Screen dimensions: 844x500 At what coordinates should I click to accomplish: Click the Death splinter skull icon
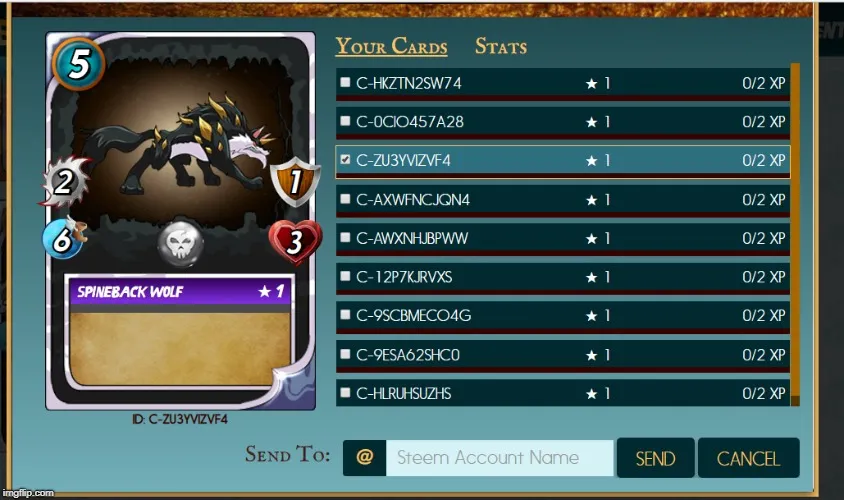click(x=181, y=244)
